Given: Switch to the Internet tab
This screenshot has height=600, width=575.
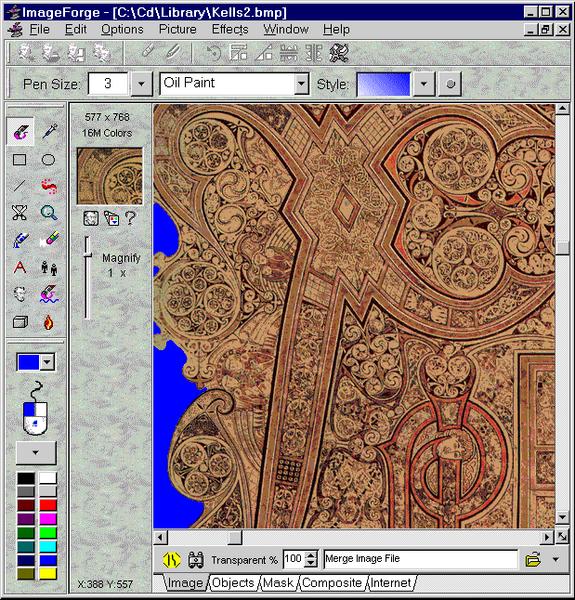Looking at the screenshot, I should pyautogui.click(x=390, y=583).
